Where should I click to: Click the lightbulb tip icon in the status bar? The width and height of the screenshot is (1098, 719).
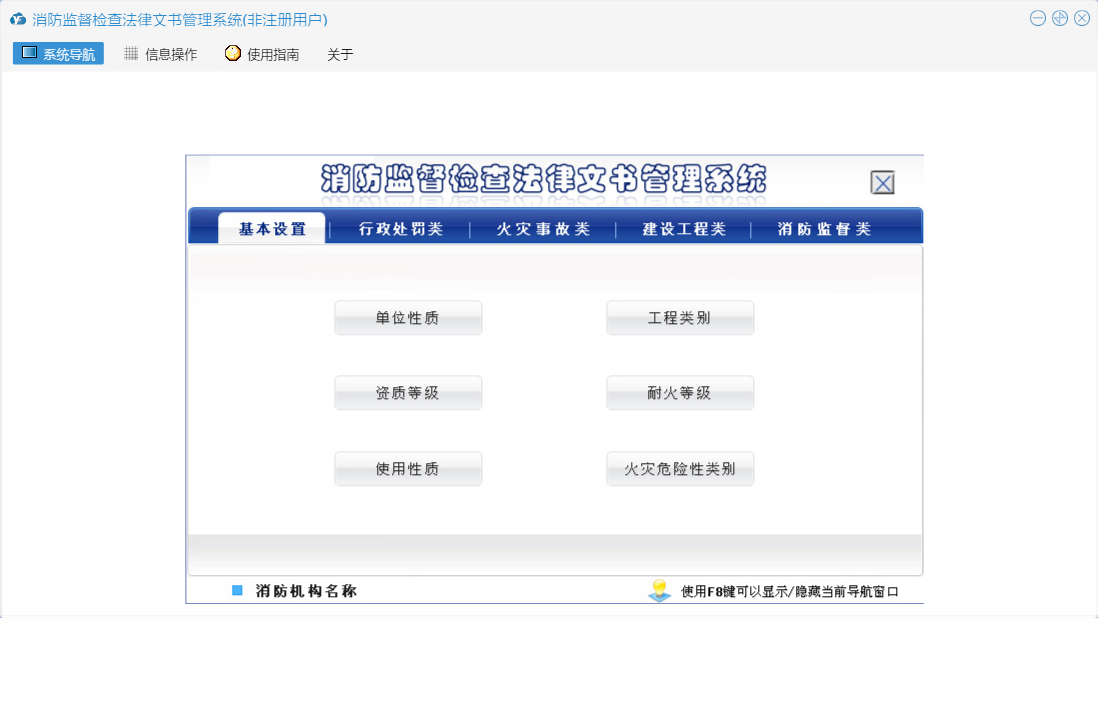pos(660,590)
